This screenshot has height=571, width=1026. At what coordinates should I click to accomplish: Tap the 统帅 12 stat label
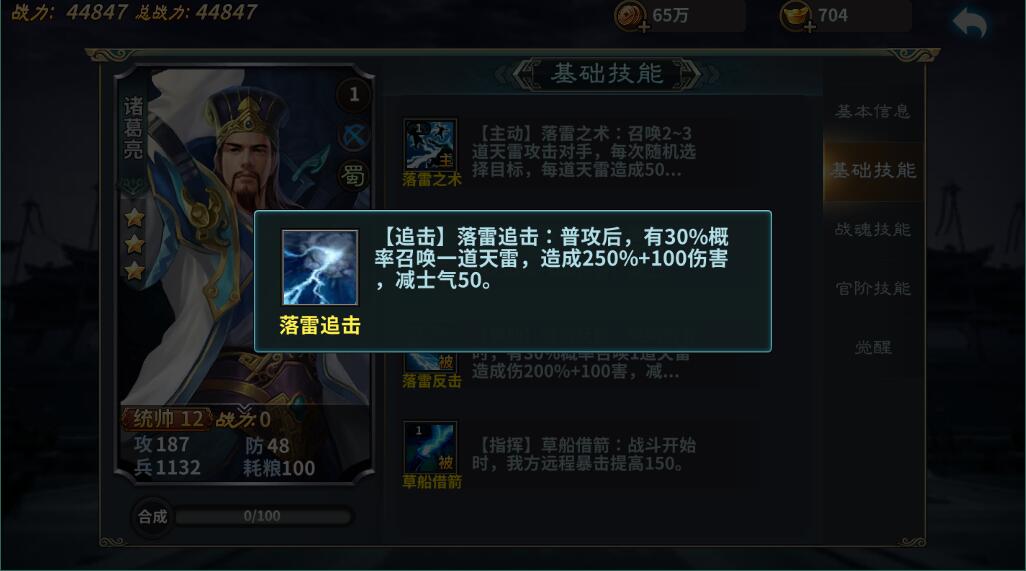(168, 419)
